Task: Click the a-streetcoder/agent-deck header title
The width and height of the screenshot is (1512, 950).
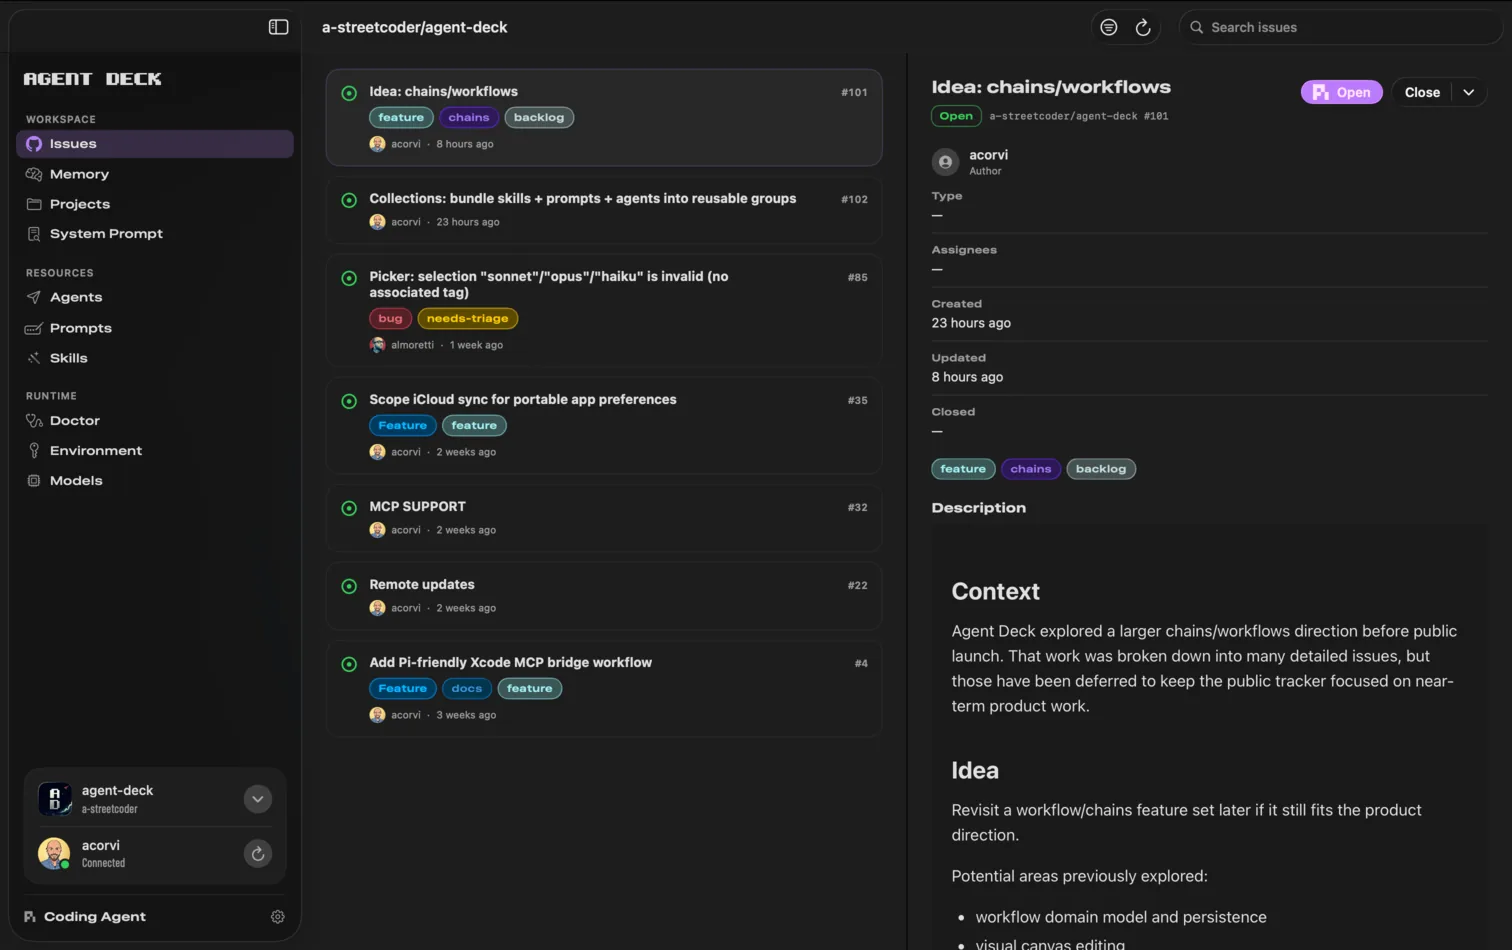Action: tap(414, 27)
